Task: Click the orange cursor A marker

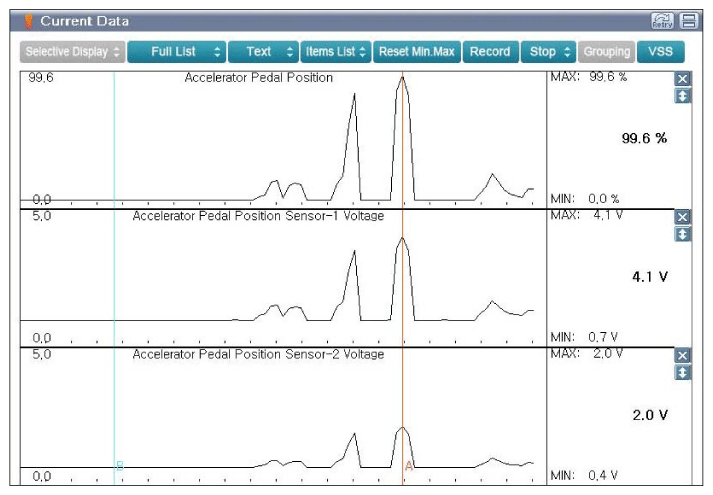Action: 408,464
